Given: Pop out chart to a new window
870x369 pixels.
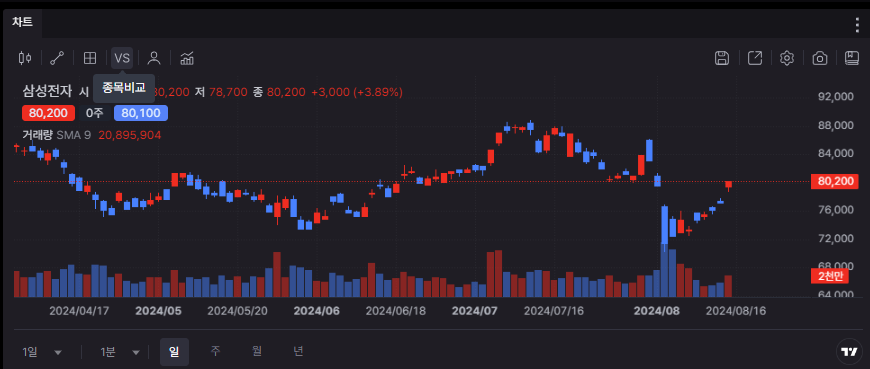Looking at the screenshot, I should pyautogui.click(x=755, y=58).
